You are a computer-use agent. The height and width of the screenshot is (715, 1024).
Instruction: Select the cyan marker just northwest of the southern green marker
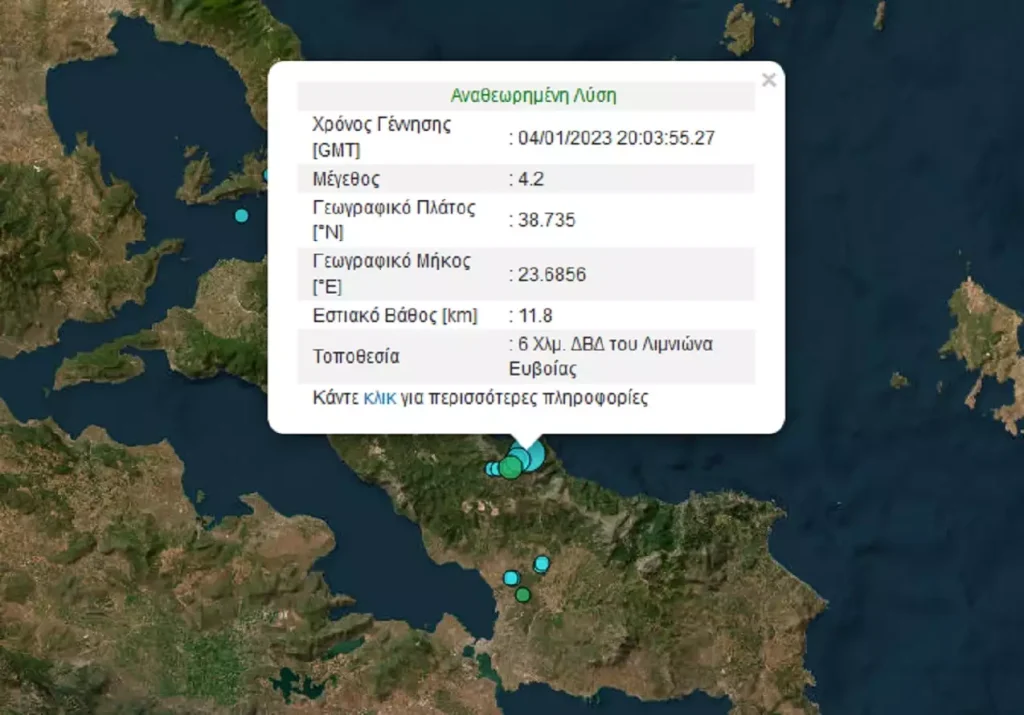(511, 577)
